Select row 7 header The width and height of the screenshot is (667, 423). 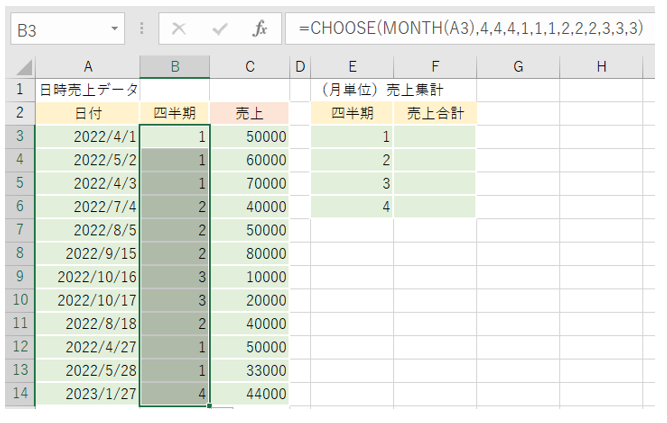18,229
